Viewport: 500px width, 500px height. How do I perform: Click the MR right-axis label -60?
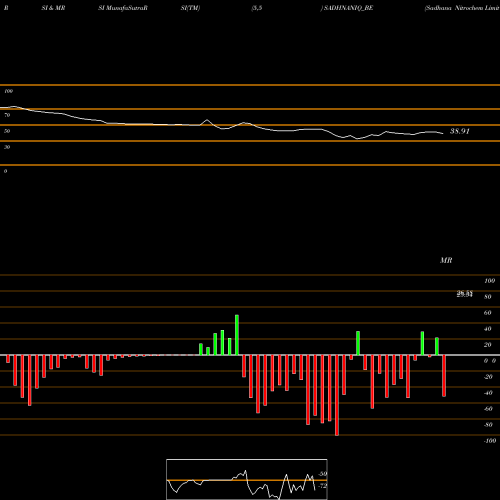(488, 409)
